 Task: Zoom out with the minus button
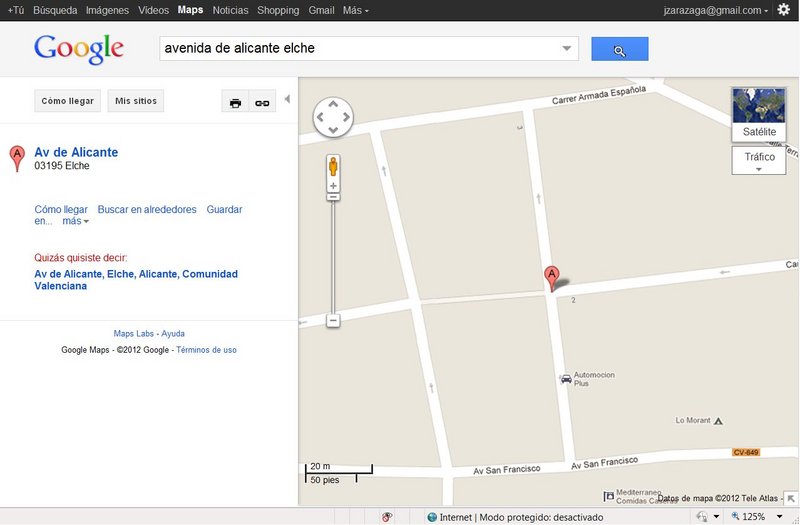point(333,320)
